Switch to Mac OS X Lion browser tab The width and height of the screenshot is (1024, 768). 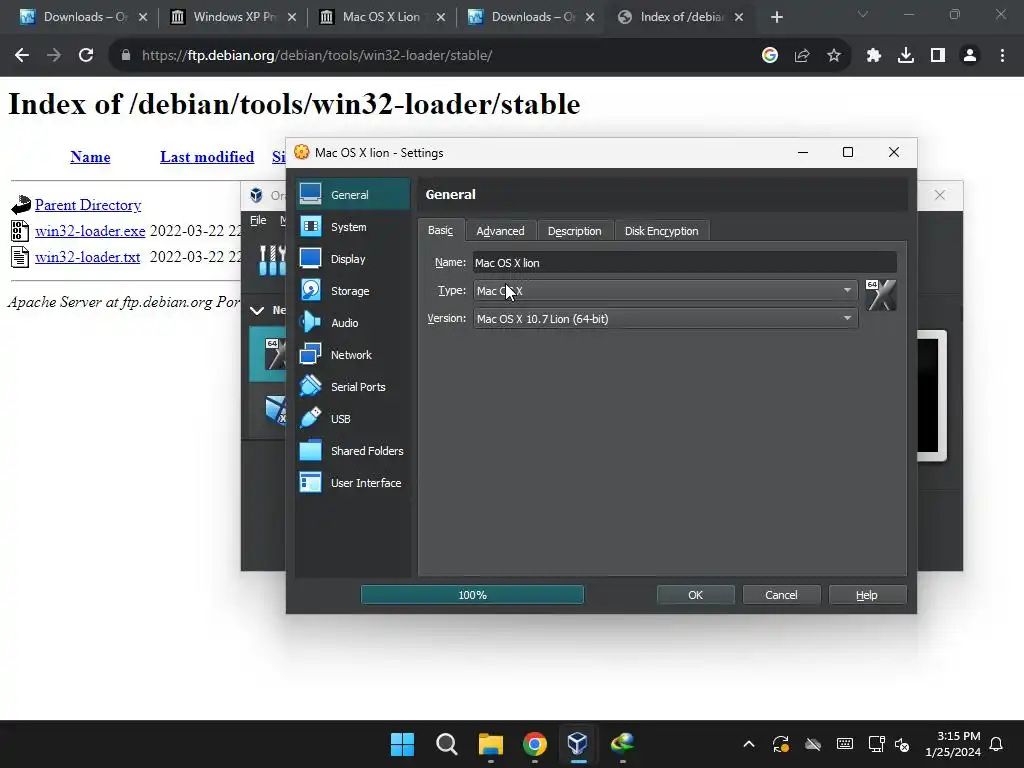pyautogui.click(x=382, y=17)
